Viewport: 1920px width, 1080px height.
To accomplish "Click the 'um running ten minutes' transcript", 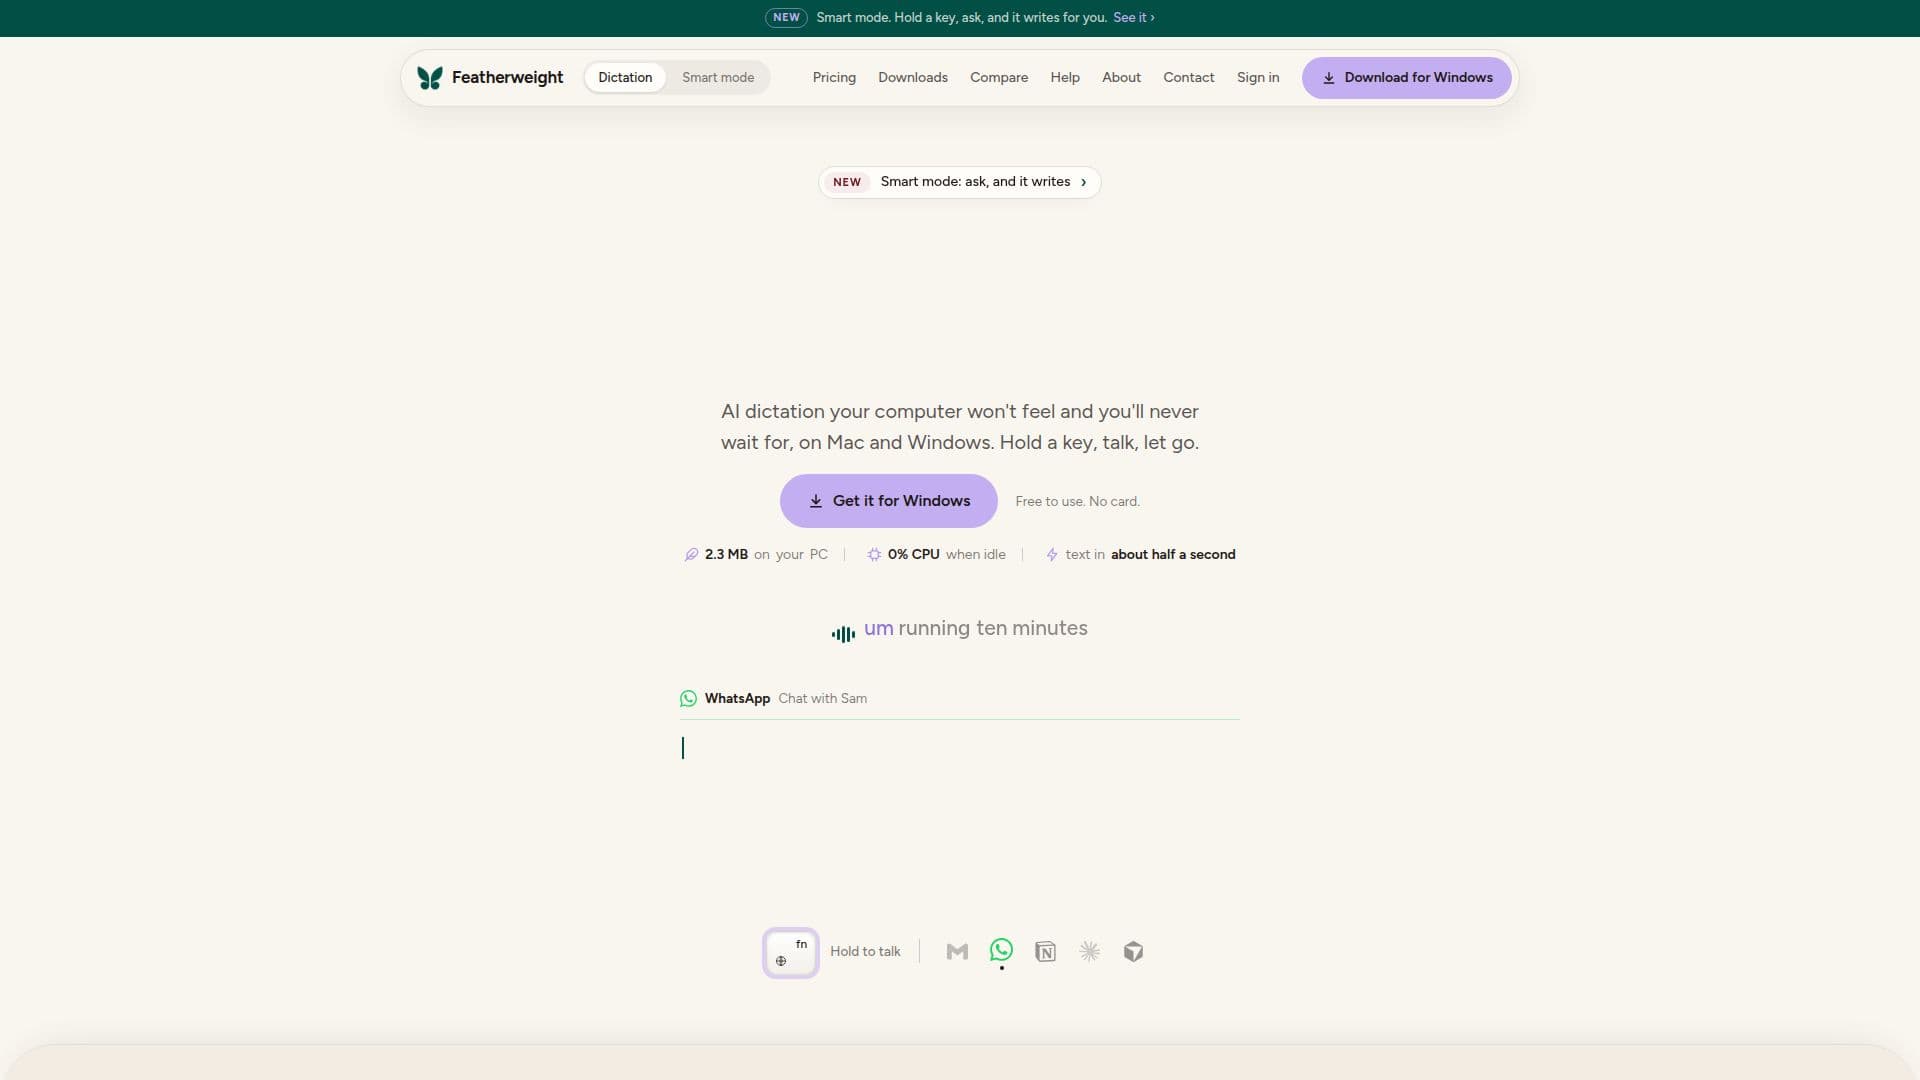I will 976,629.
